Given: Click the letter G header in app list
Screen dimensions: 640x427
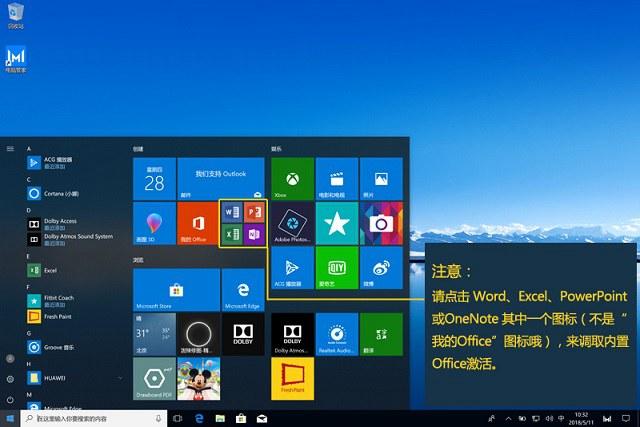Looking at the screenshot, I should pyautogui.click(x=29, y=333).
